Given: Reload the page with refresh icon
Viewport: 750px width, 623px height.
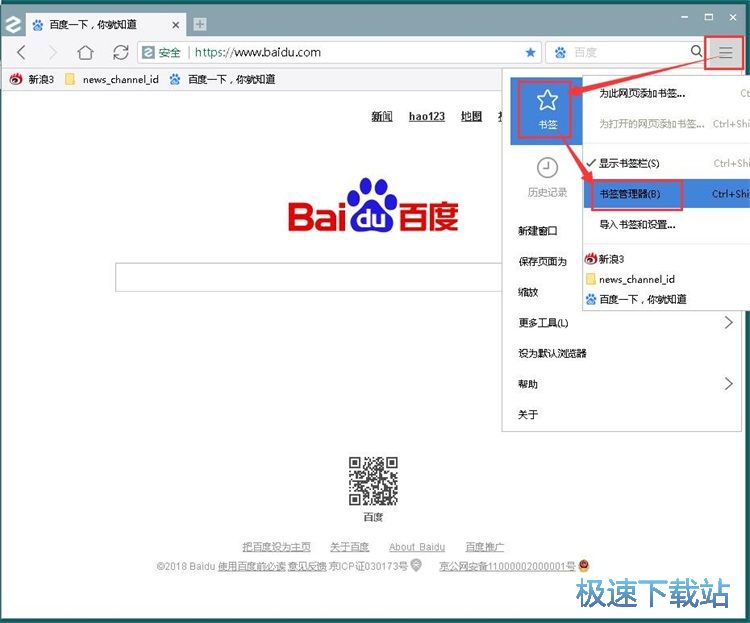Looking at the screenshot, I should click(121, 52).
